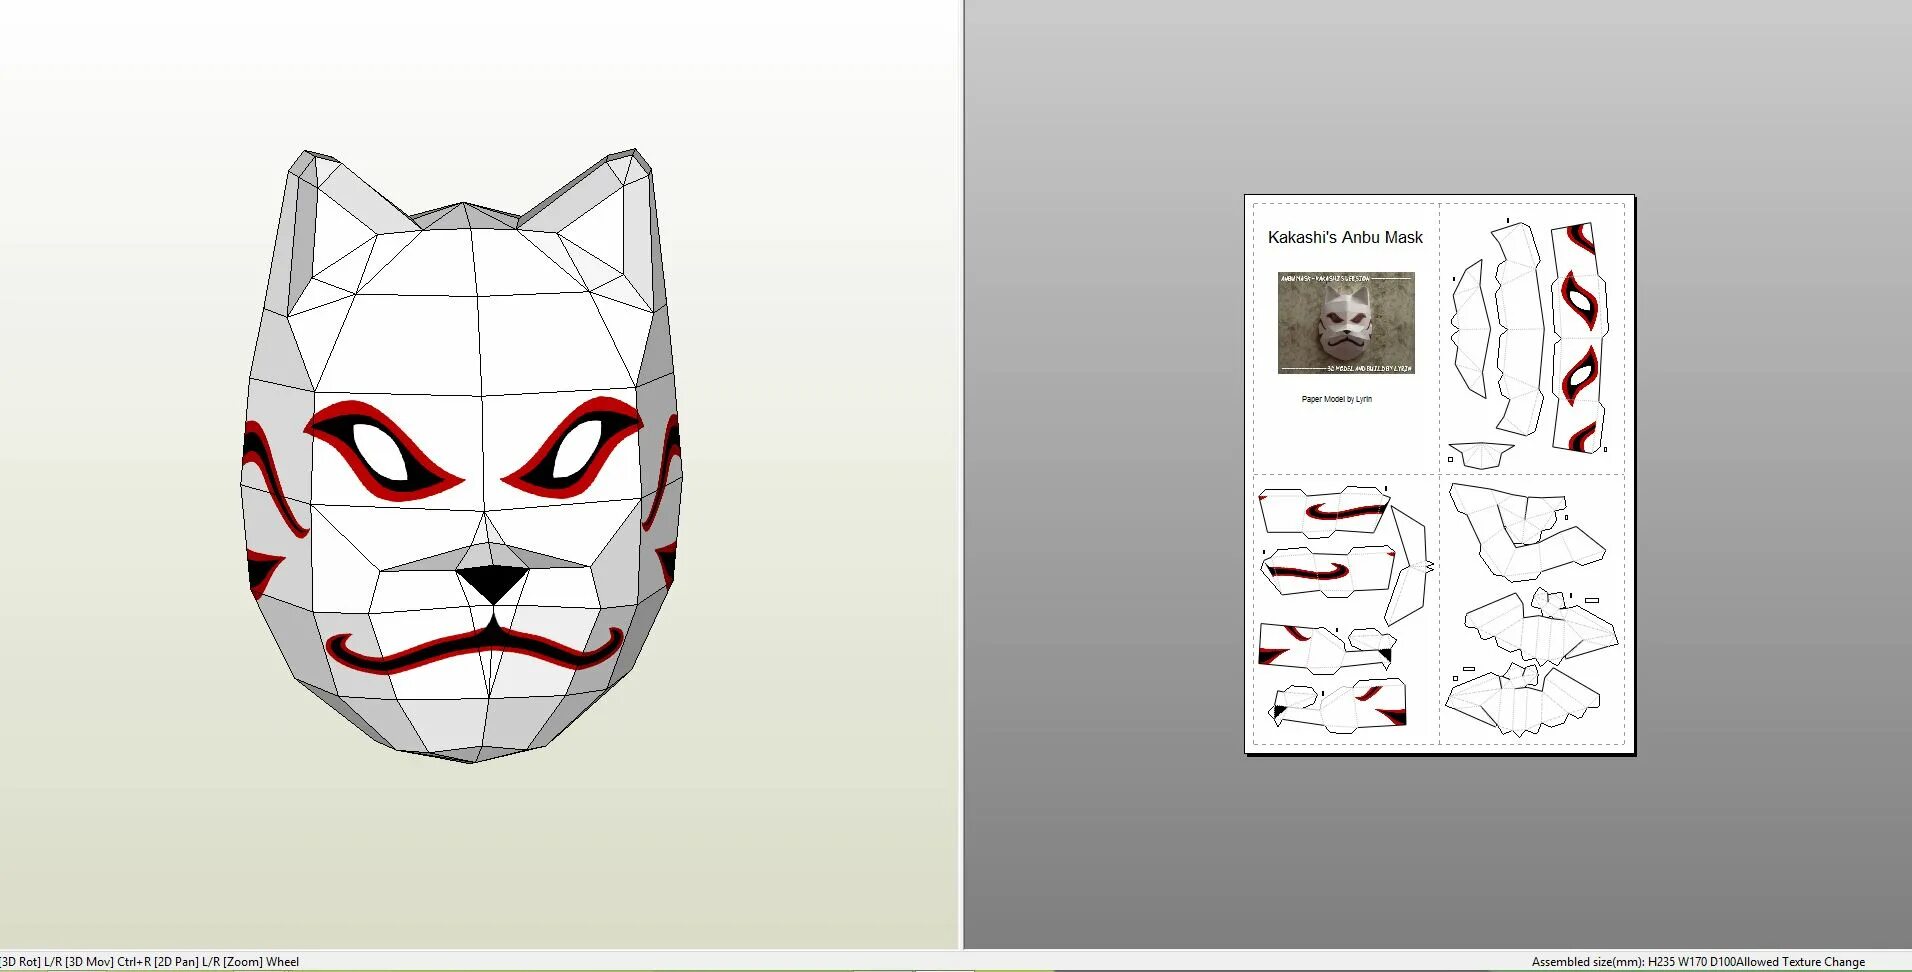Click the "Kakashi's Anbu Mask" title text
This screenshot has height=972, width=1912.
(1345, 237)
